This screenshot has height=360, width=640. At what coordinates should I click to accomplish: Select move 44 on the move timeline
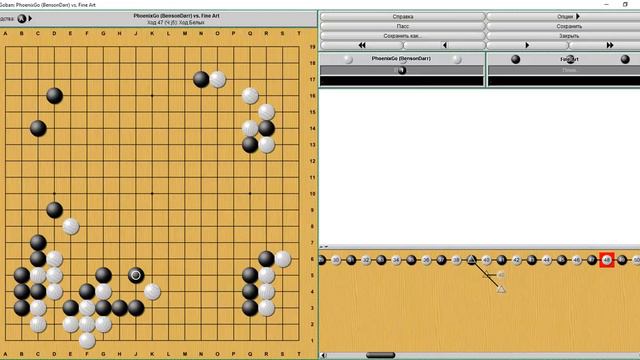tap(547, 260)
